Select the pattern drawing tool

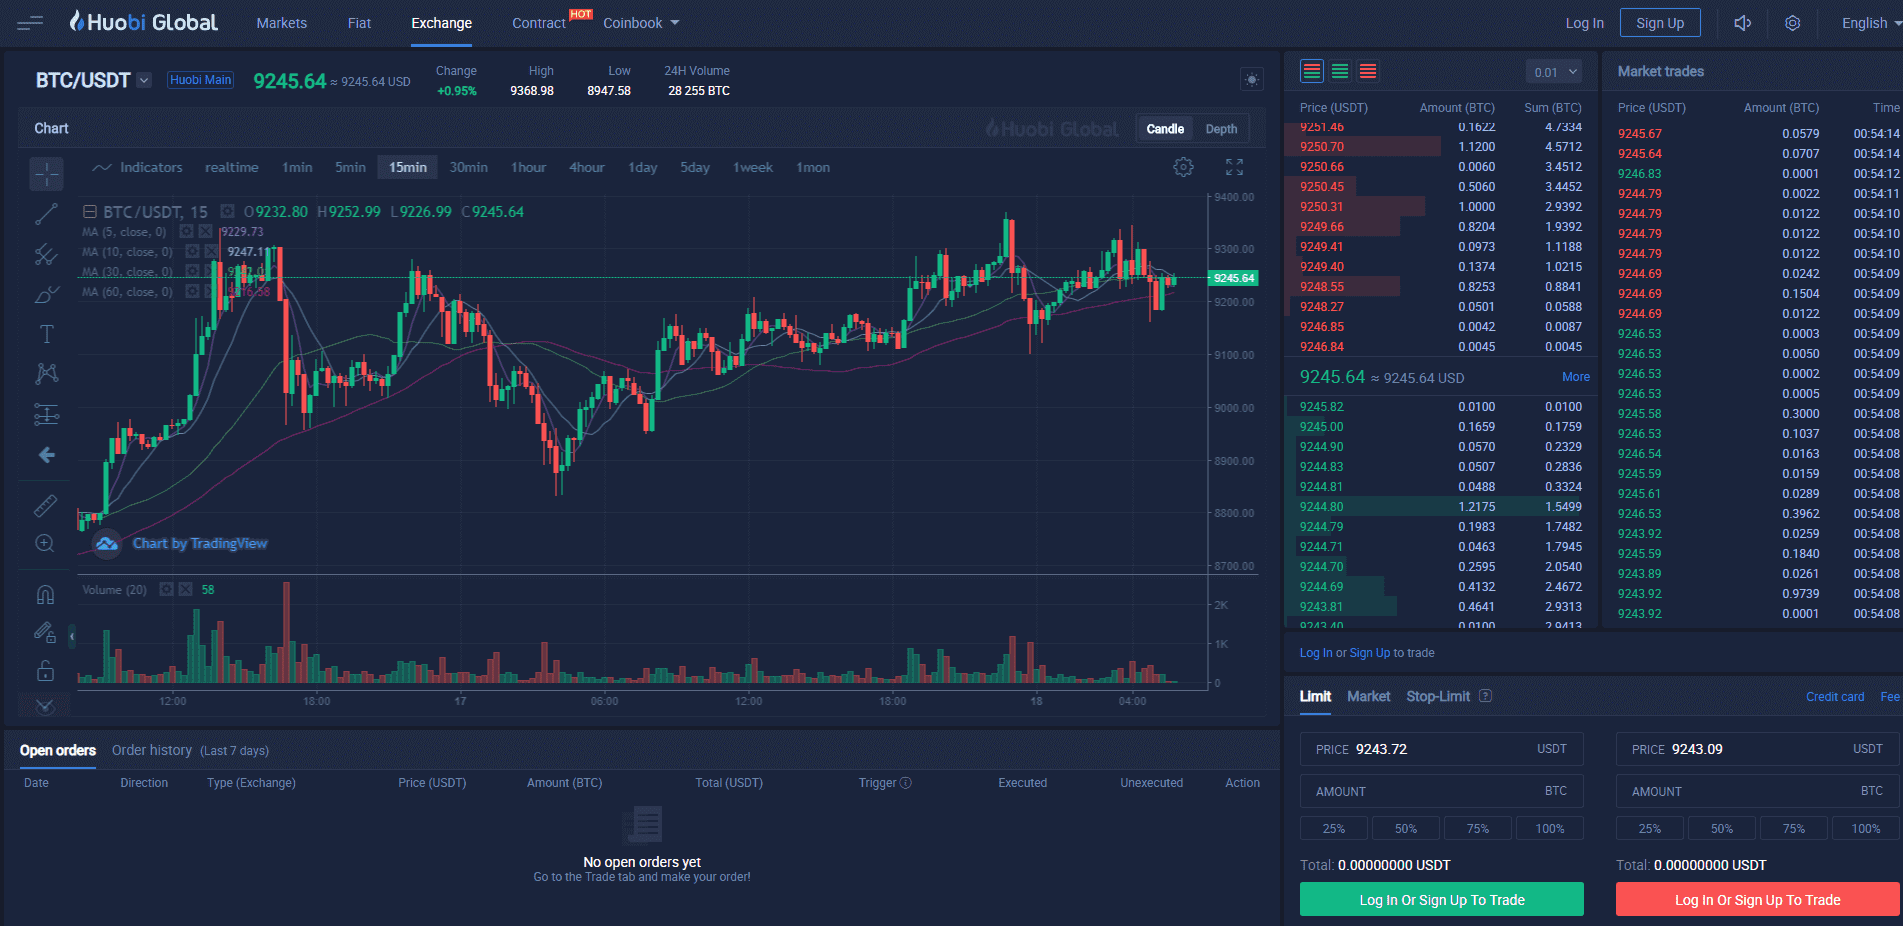pos(46,374)
